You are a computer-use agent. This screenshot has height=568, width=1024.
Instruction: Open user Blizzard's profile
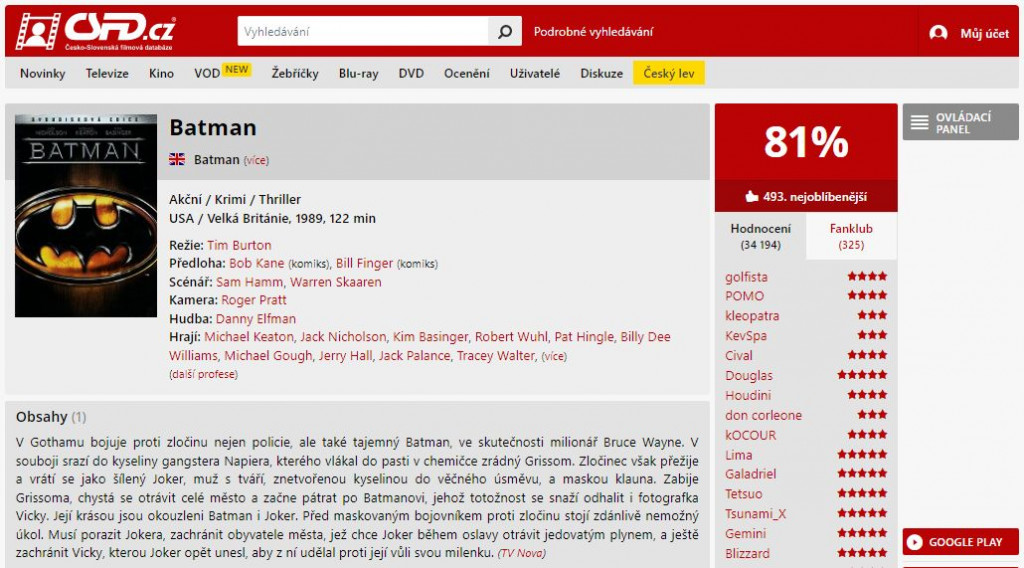(747, 554)
